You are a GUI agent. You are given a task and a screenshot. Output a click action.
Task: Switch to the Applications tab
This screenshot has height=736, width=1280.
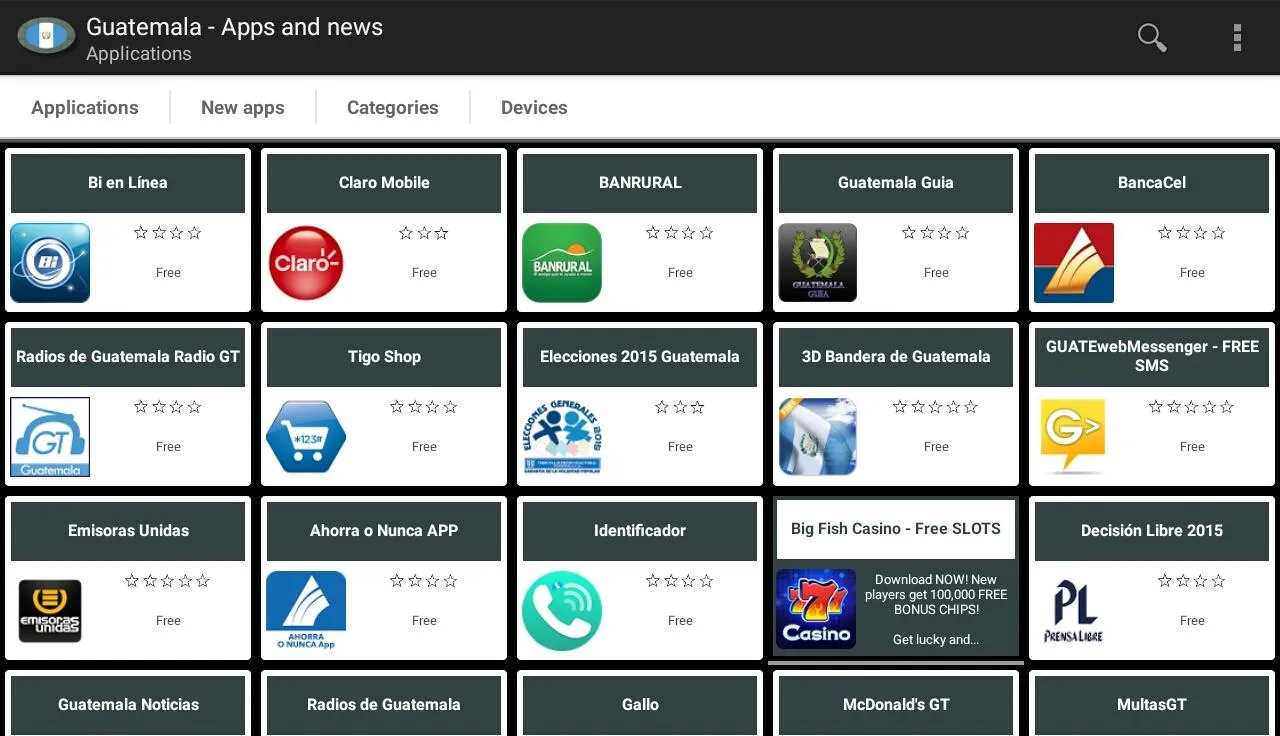[85, 107]
